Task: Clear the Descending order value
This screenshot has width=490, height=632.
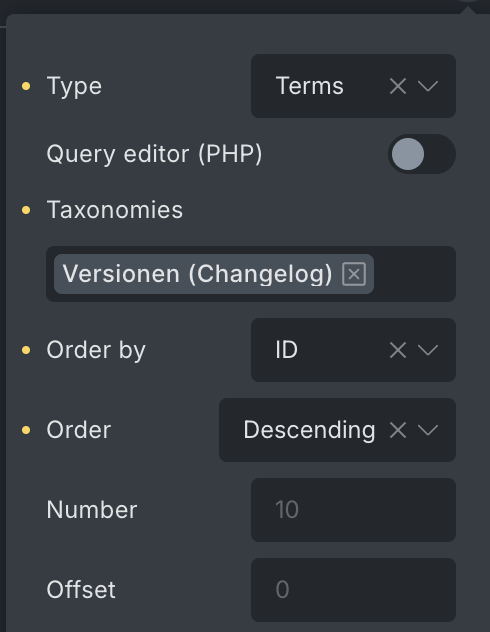Action: coord(398,430)
